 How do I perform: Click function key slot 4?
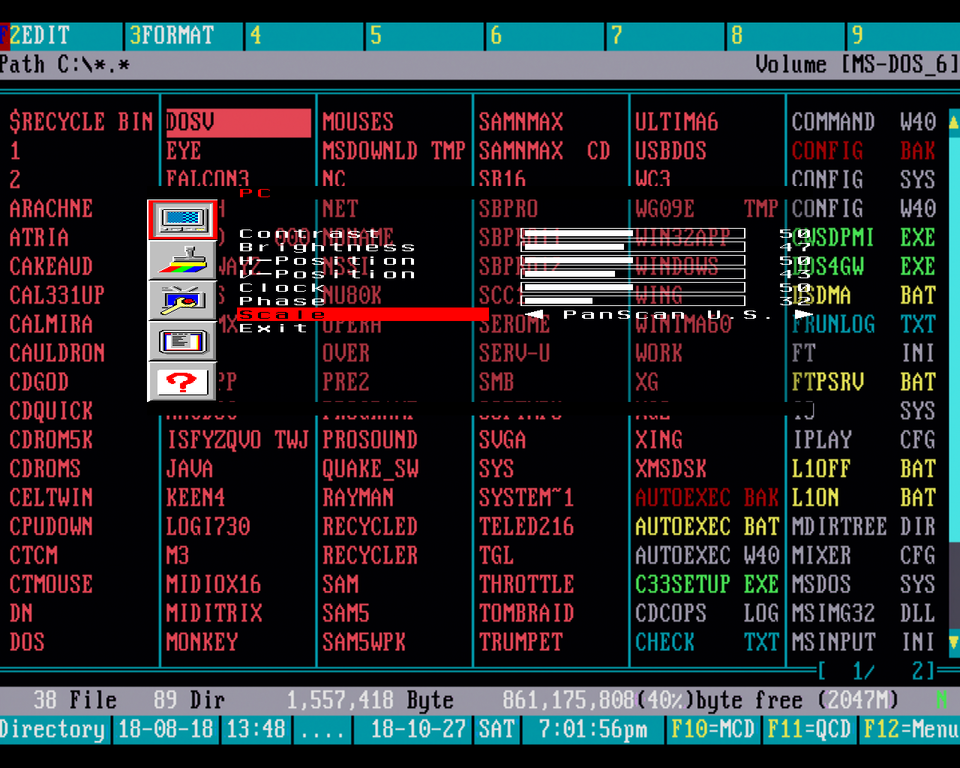(x=304, y=36)
